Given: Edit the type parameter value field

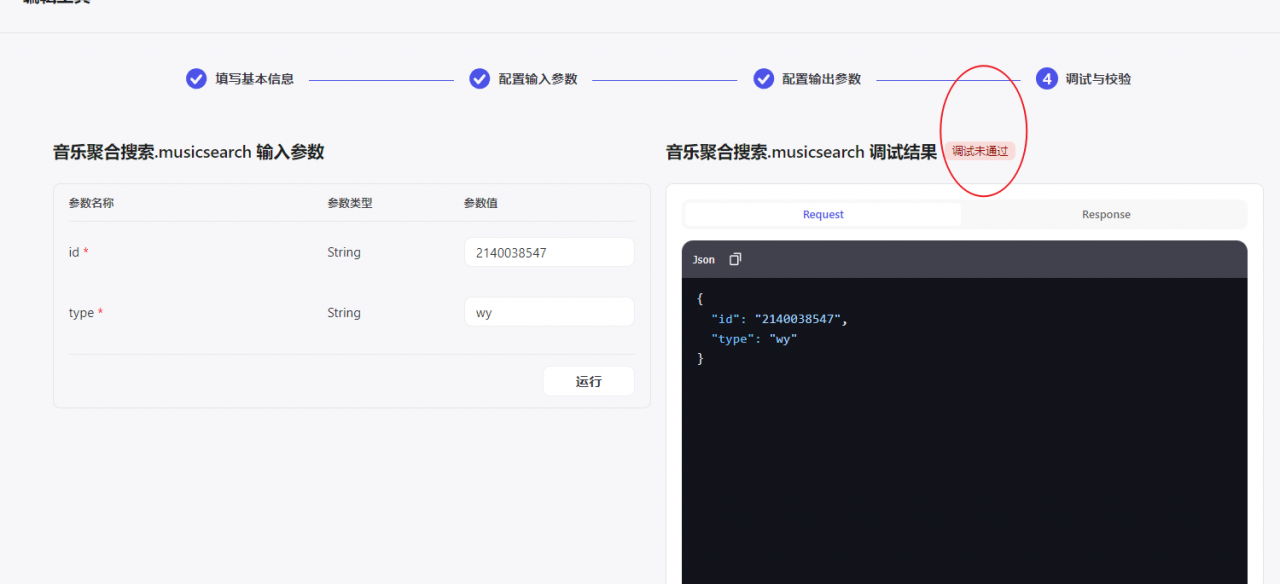Looking at the screenshot, I should pos(549,312).
